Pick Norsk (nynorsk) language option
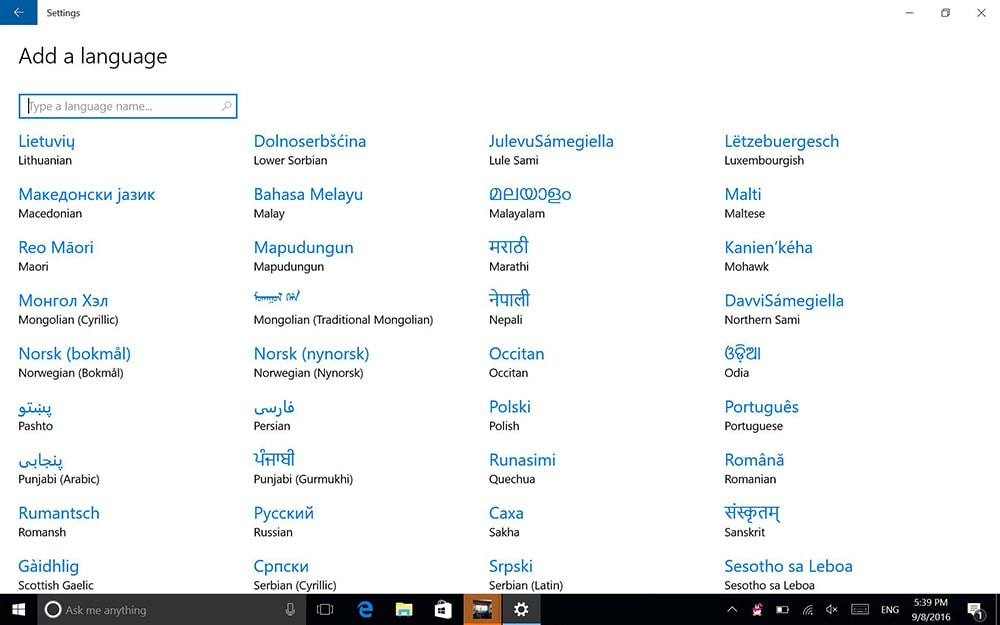 tap(311, 362)
